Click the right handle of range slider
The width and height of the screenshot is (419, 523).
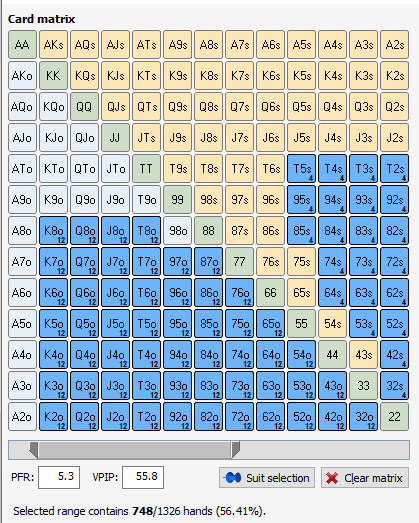click(x=236, y=450)
